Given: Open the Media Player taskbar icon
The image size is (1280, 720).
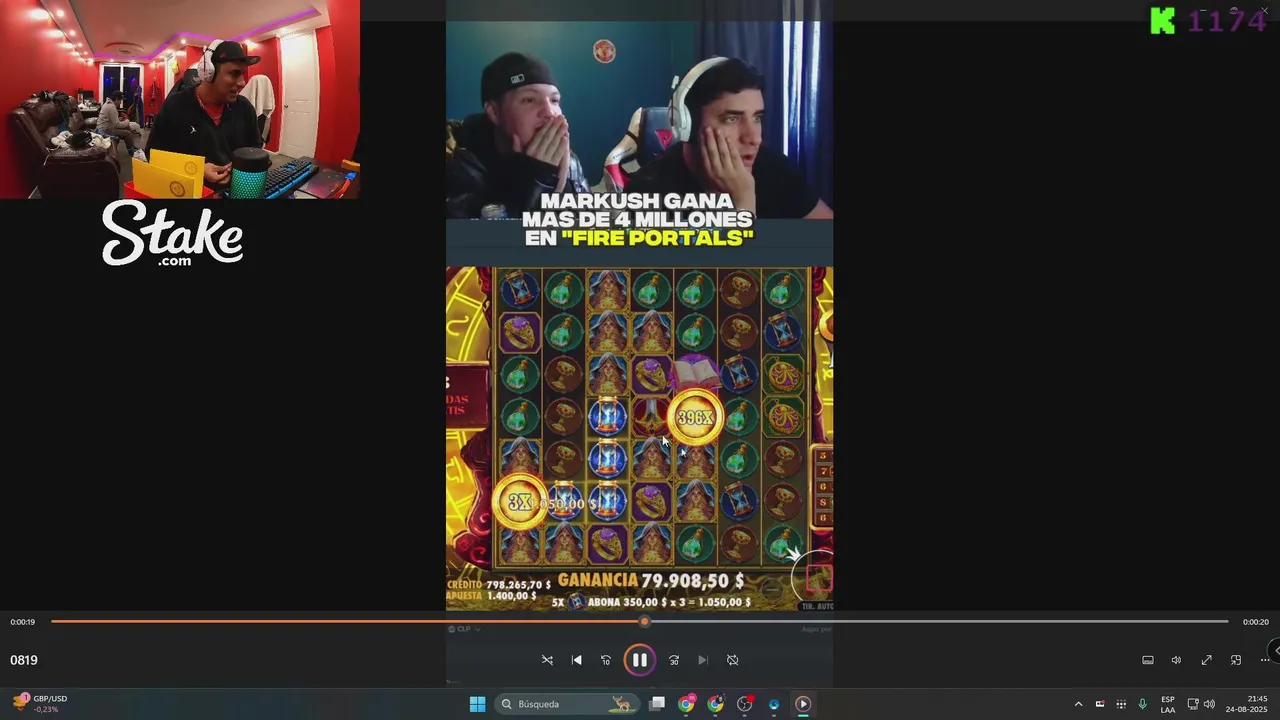Looking at the screenshot, I should click(x=803, y=704).
